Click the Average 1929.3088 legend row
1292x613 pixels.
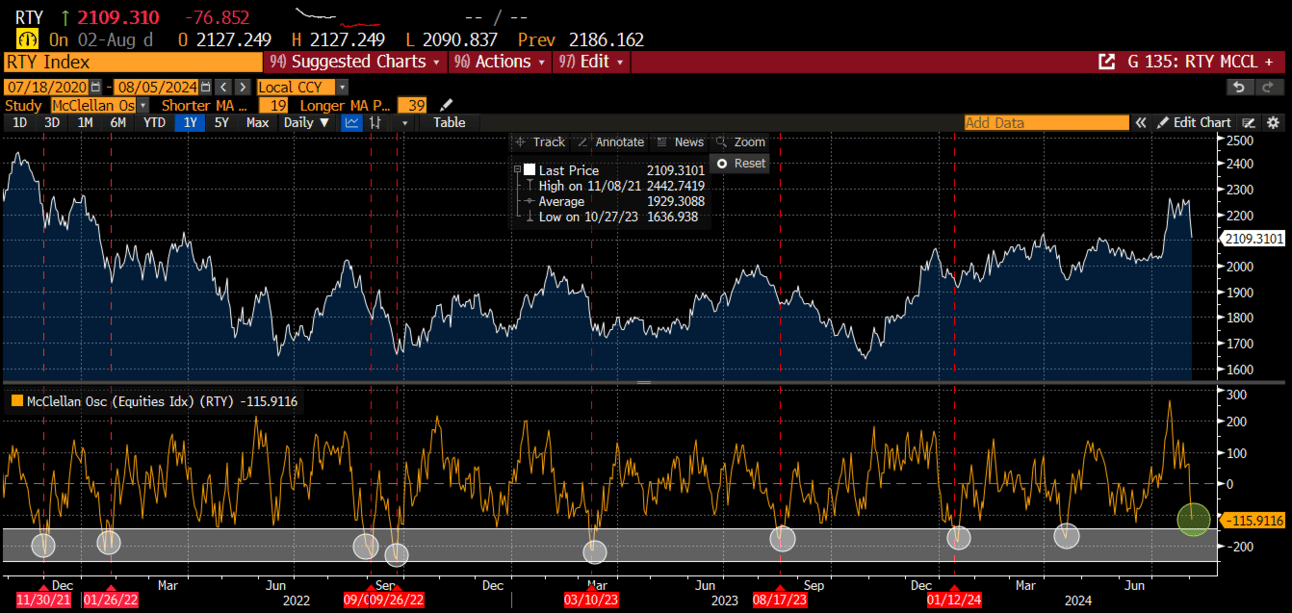tap(610, 201)
